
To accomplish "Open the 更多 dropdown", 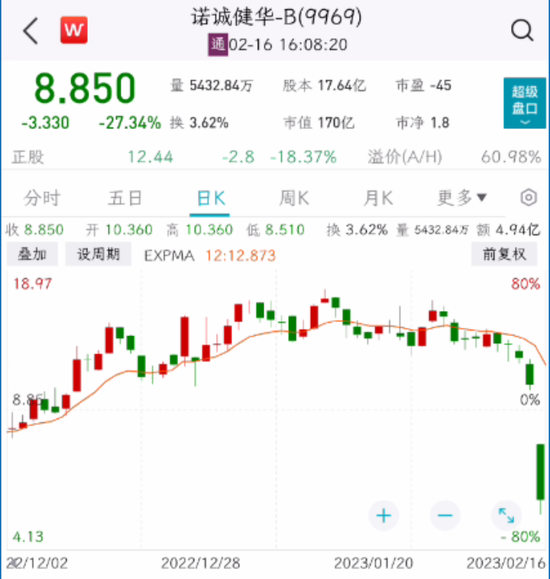I will 462,198.
